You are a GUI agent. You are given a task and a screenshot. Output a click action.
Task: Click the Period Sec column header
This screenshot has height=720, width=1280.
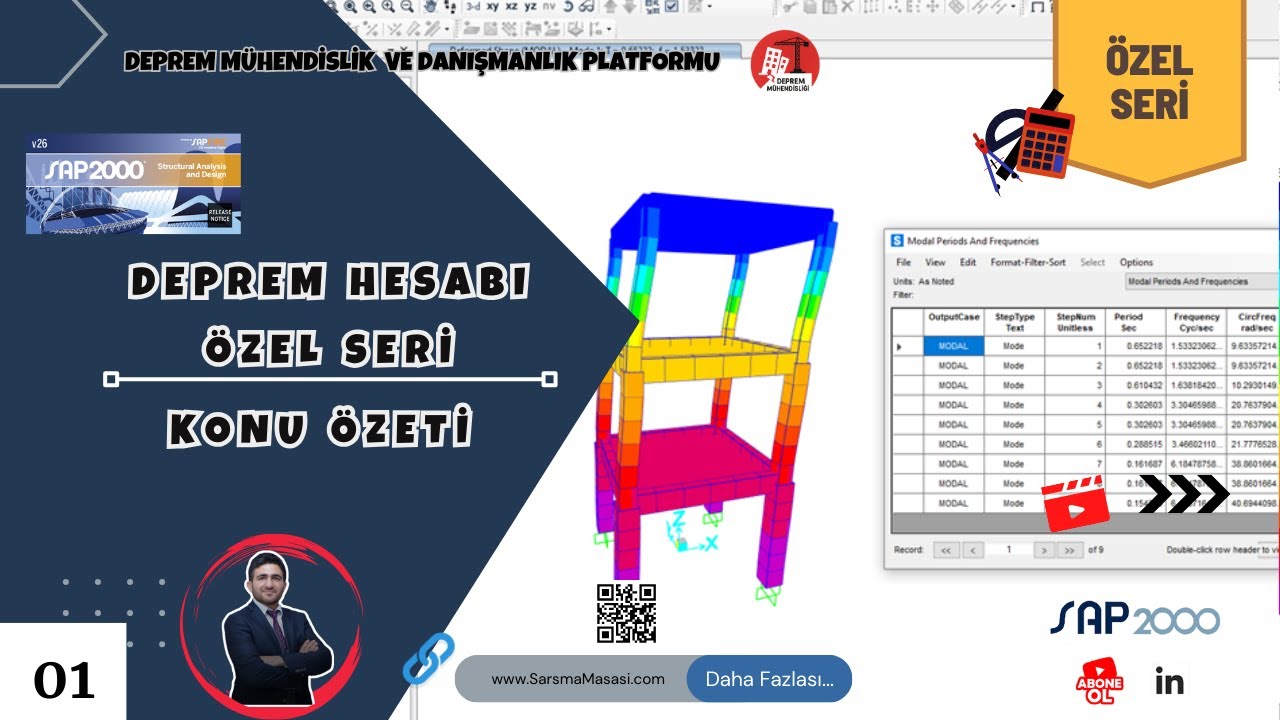pyautogui.click(x=1135, y=322)
